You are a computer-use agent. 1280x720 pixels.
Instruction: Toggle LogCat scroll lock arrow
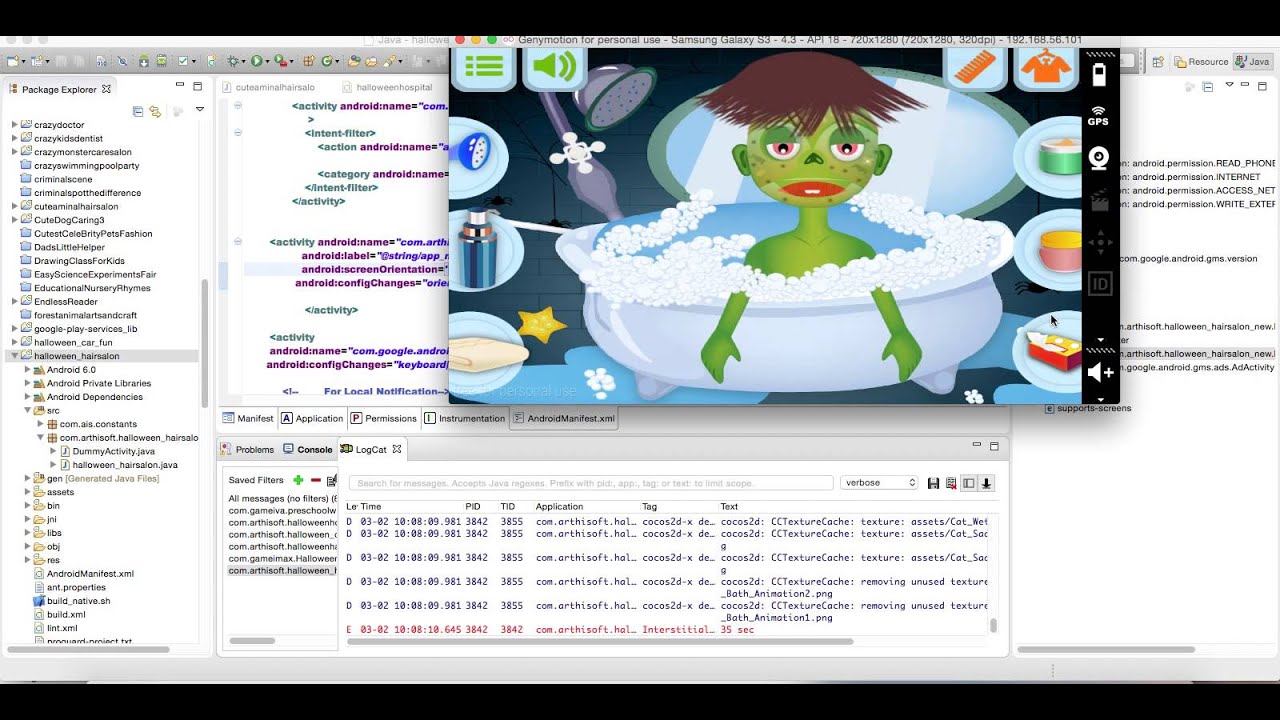click(x=987, y=483)
